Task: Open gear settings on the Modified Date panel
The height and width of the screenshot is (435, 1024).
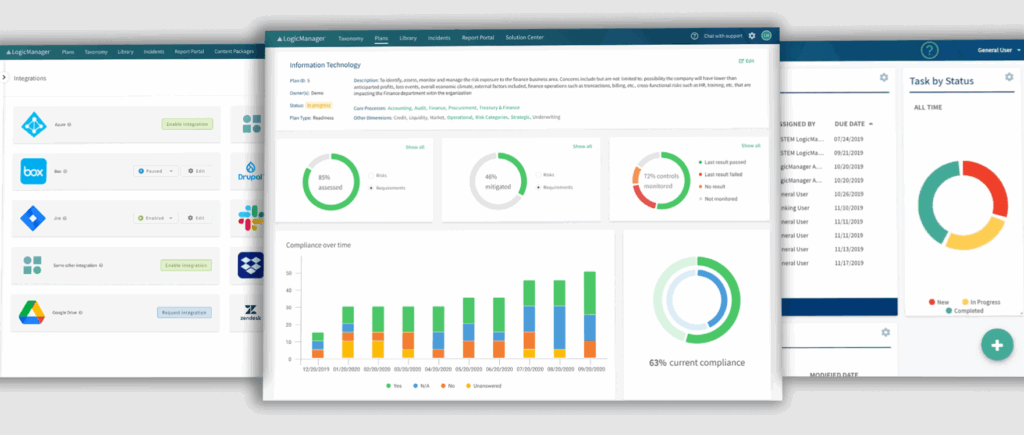Action: tap(886, 332)
